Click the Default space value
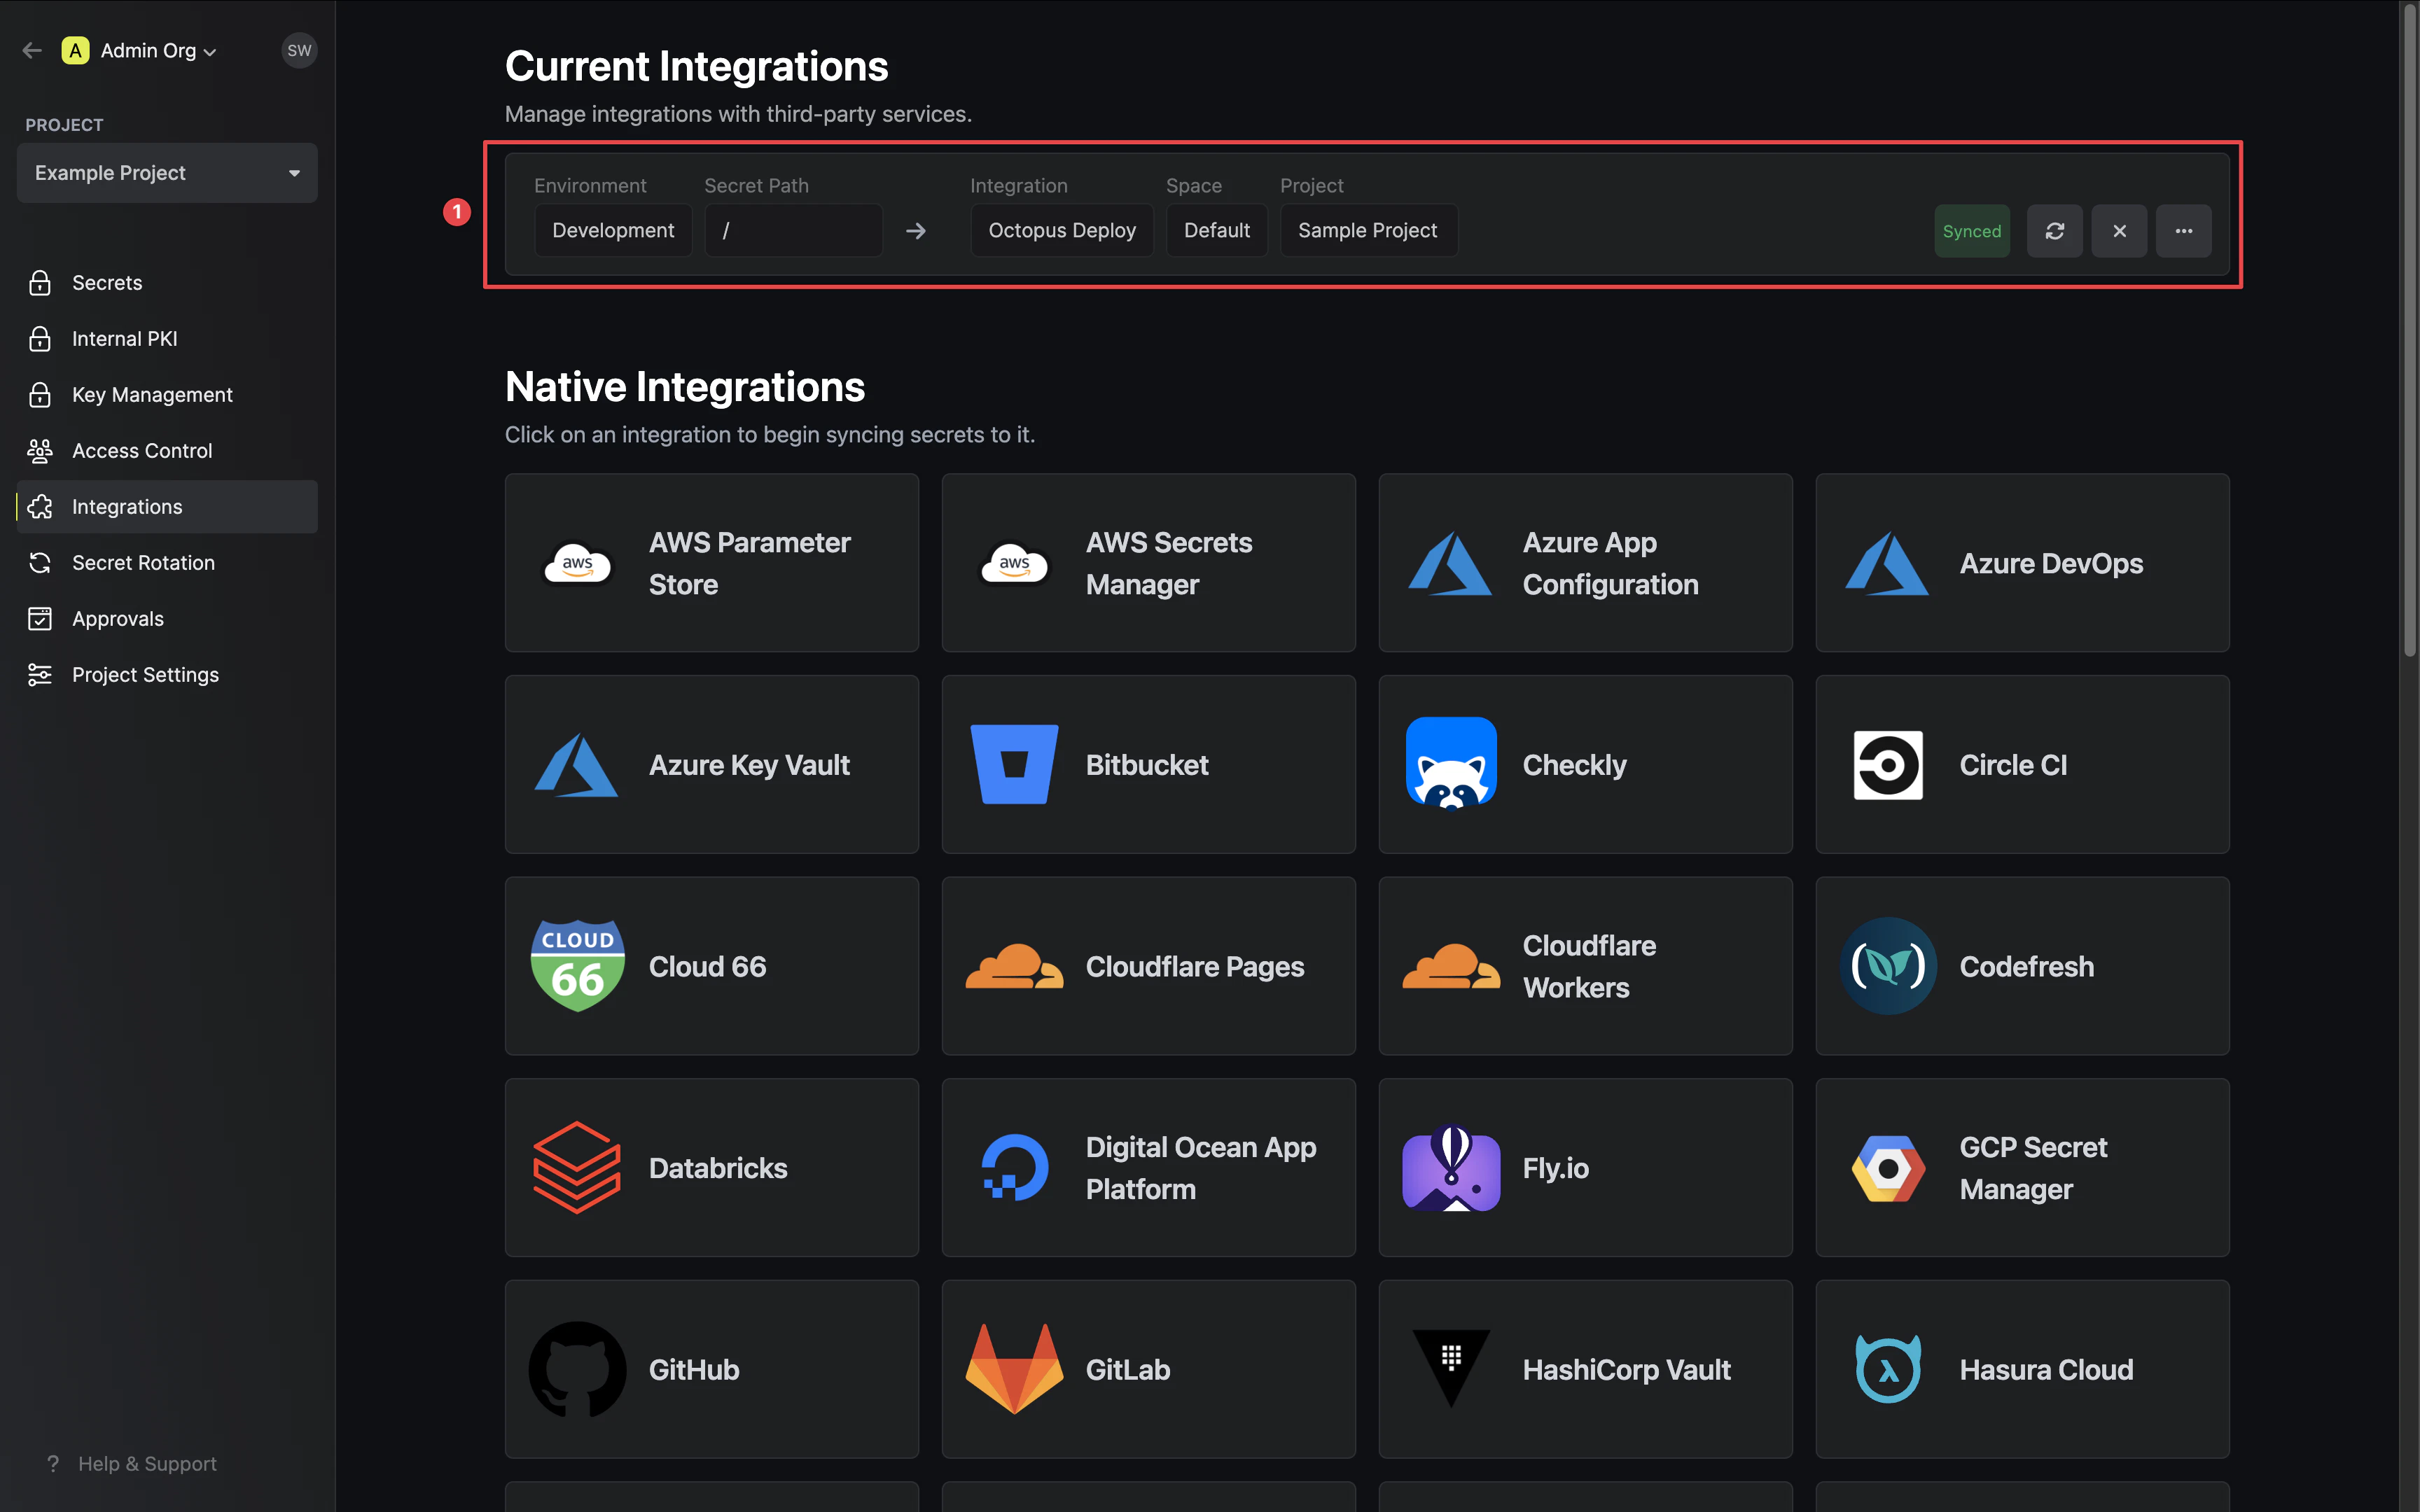 pyautogui.click(x=1217, y=230)
